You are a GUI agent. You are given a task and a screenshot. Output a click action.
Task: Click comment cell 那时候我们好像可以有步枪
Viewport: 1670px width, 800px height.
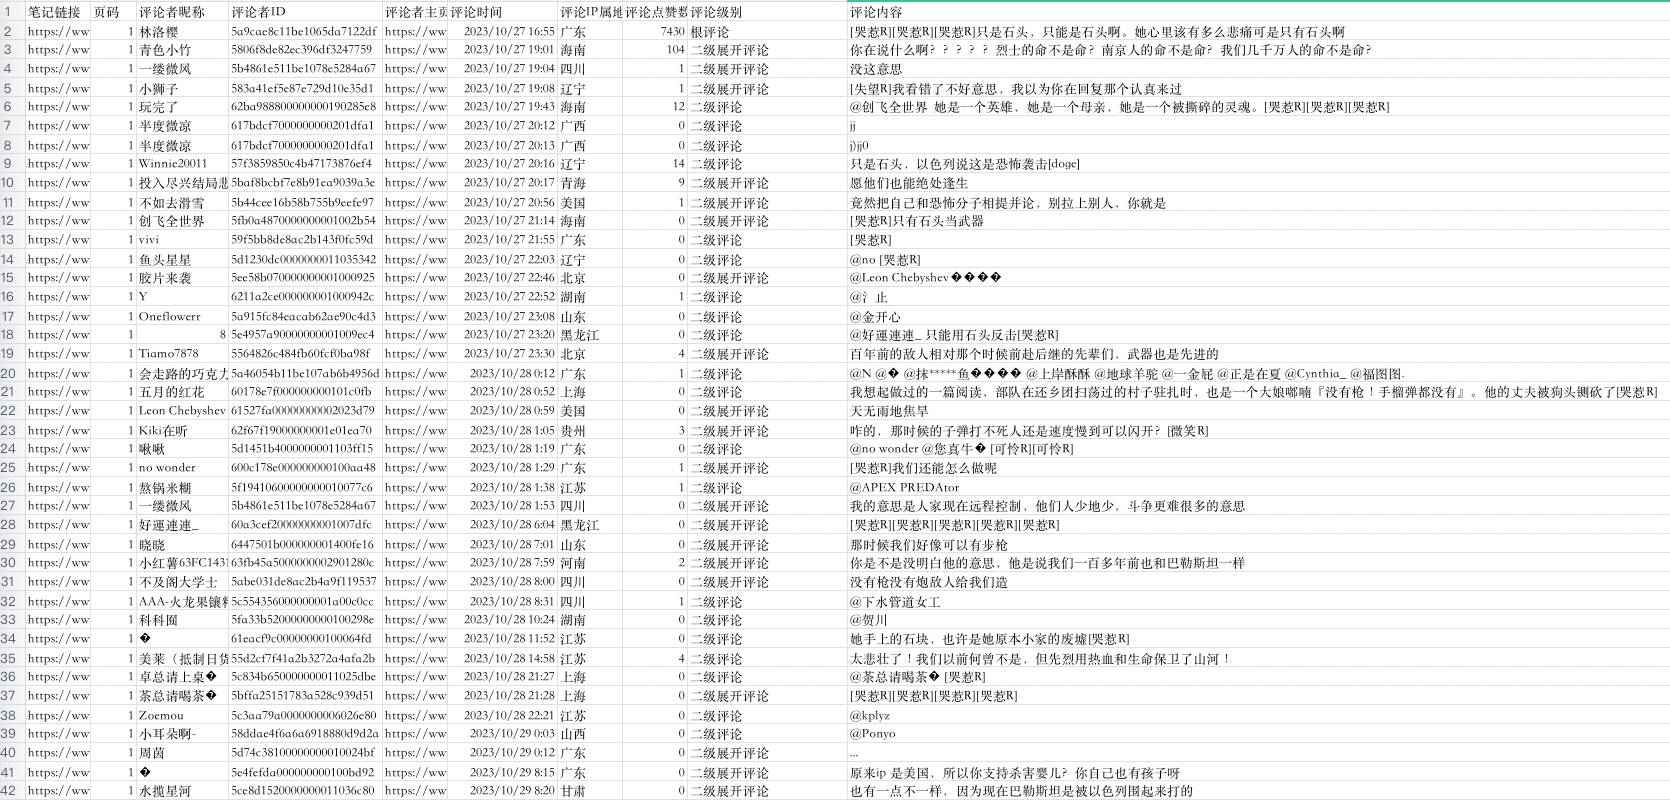1258,544
